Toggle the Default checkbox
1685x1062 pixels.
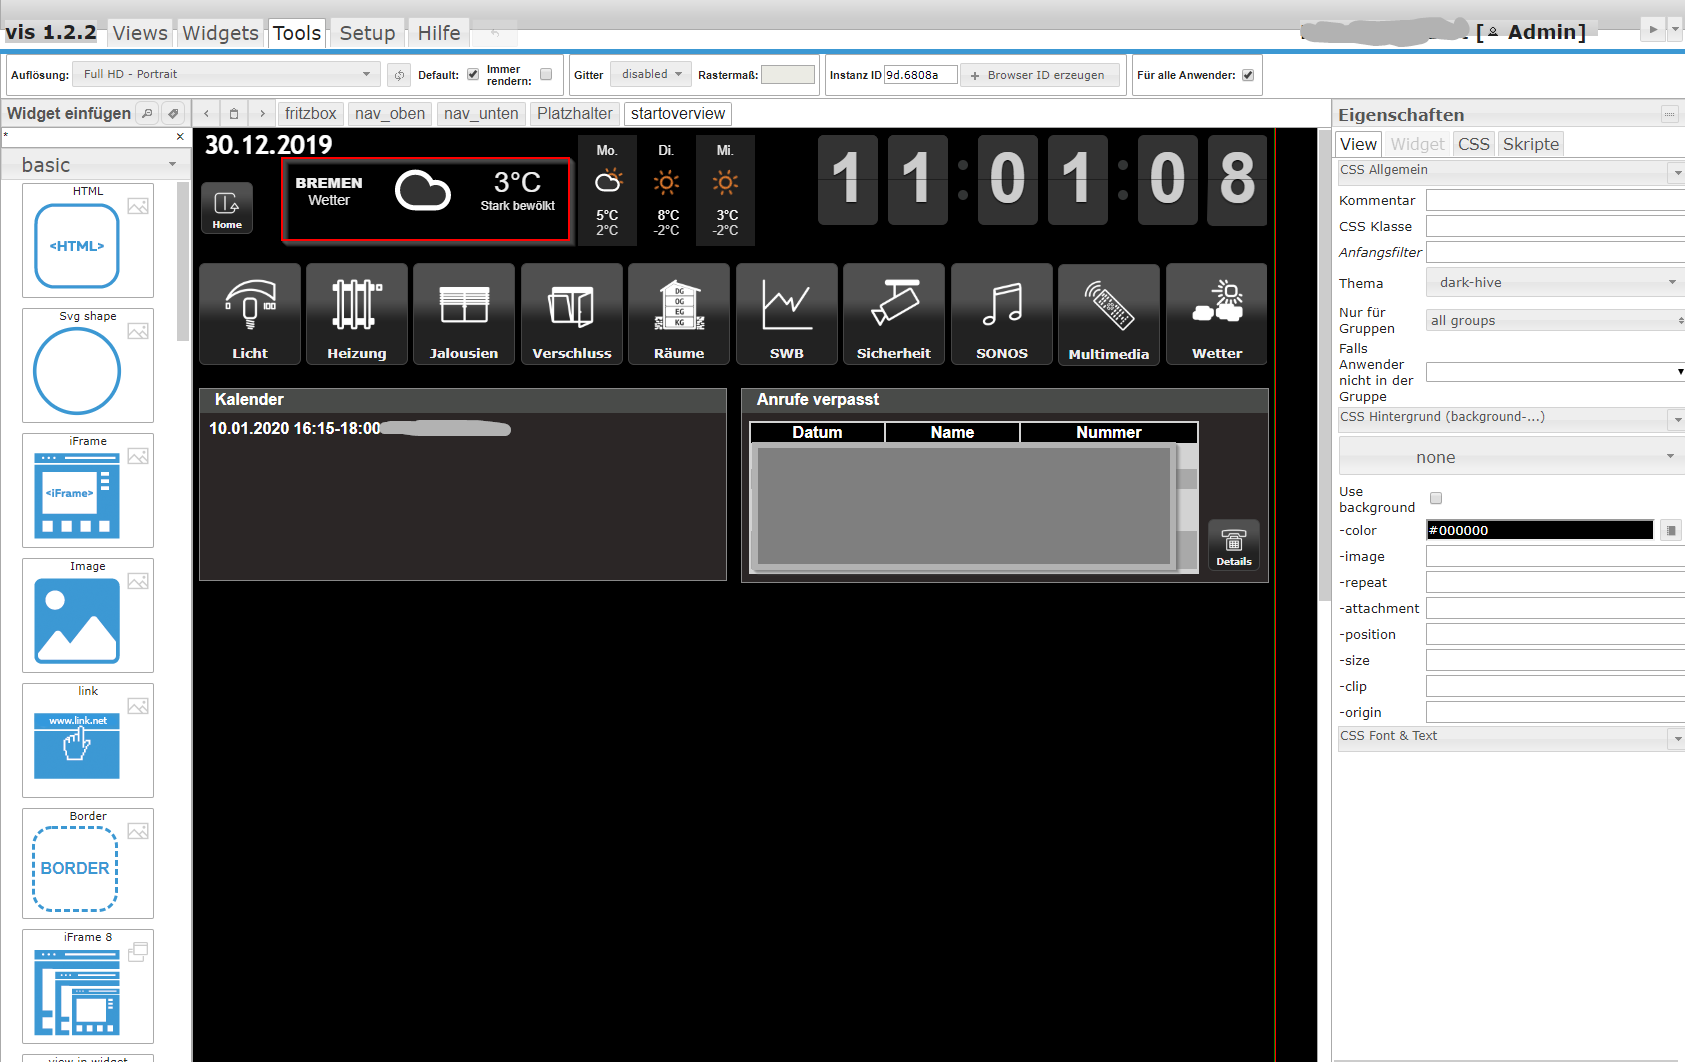click(x=473, y=74)
